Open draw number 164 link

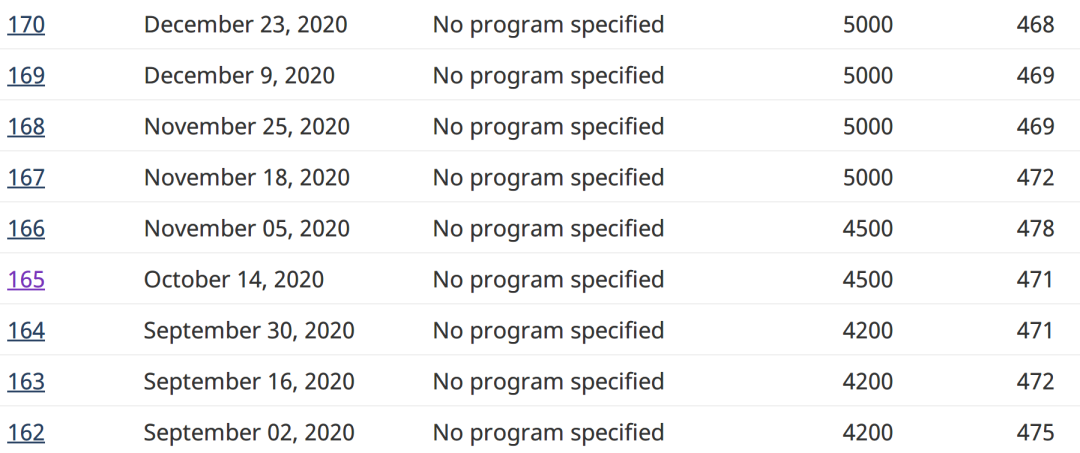point(26,330)
